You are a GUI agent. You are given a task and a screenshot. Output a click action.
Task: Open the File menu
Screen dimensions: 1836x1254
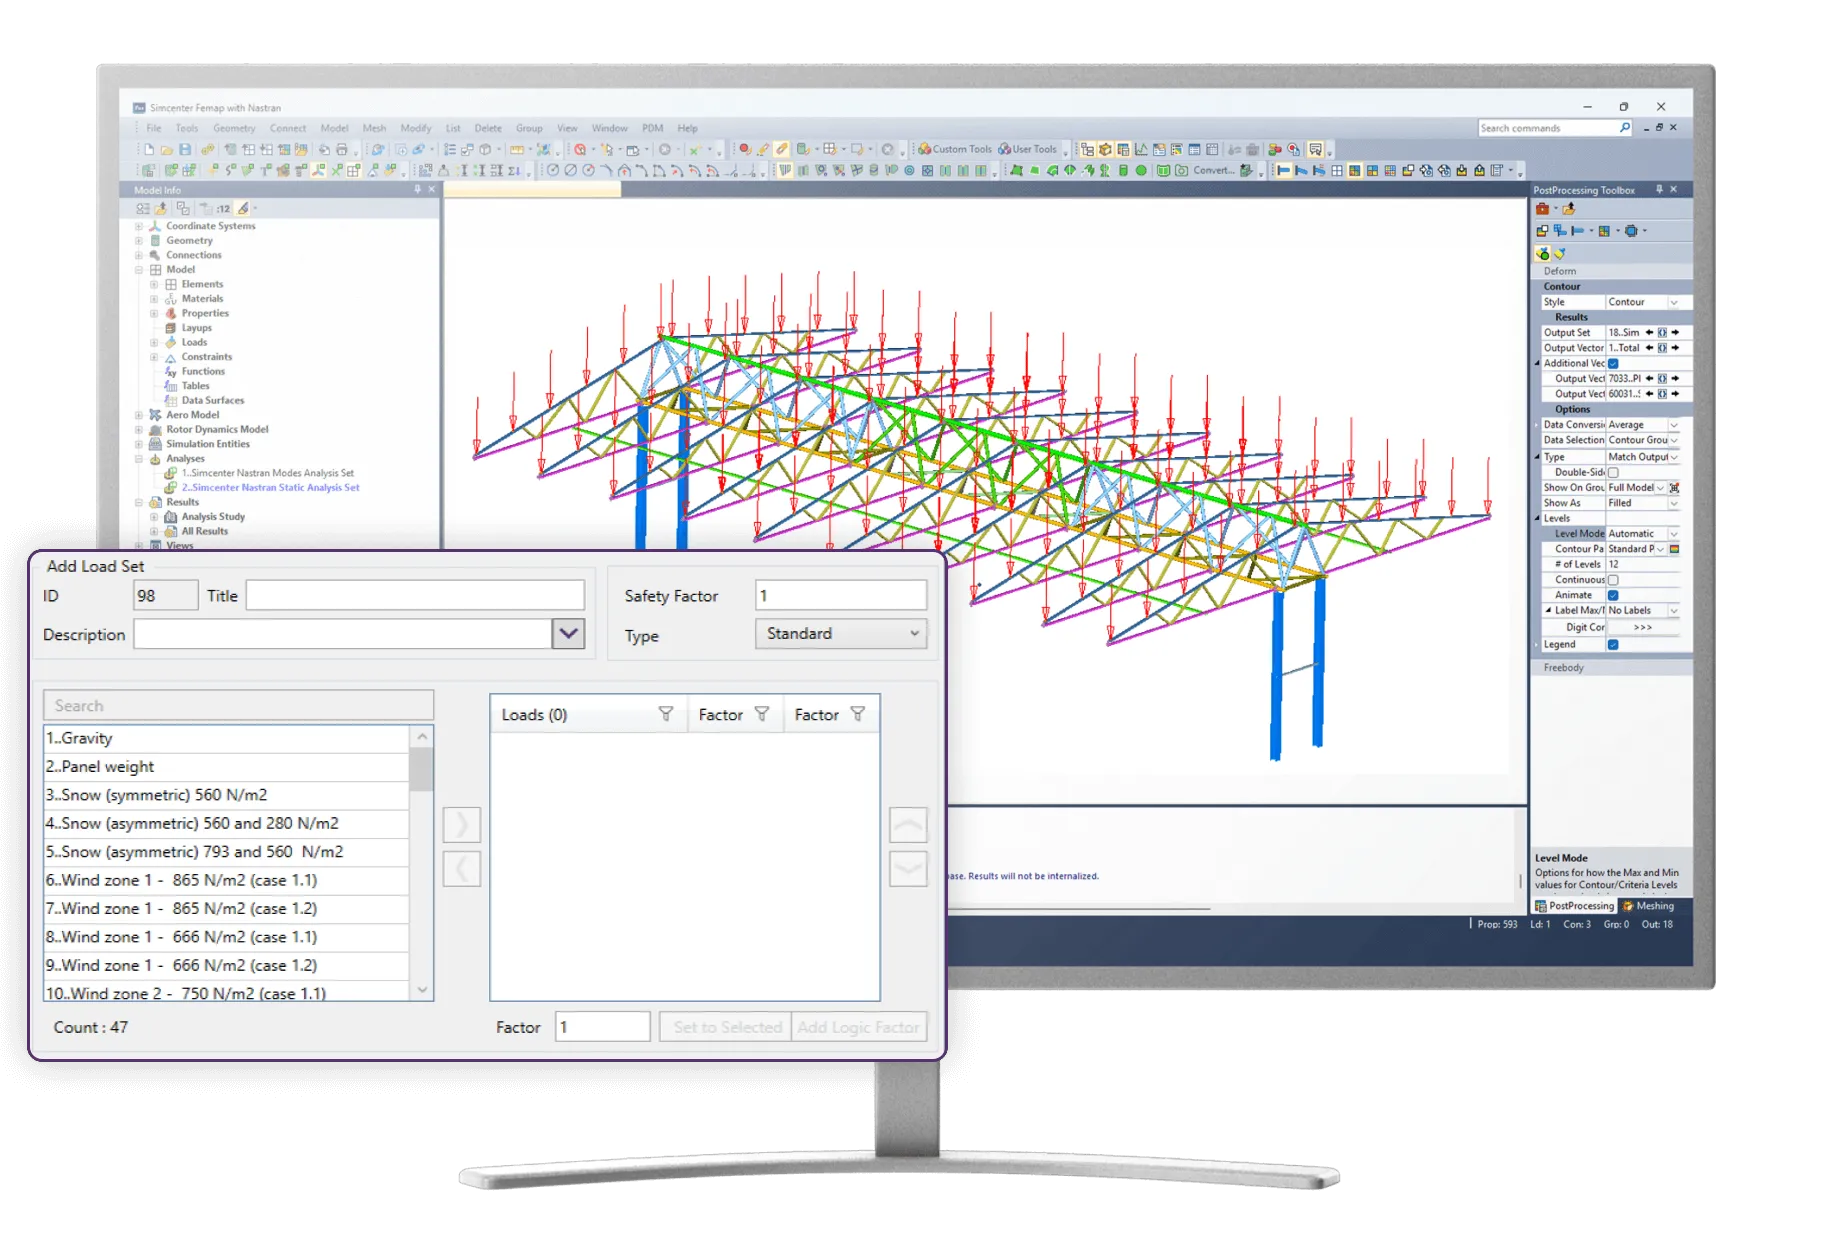(x=154, y=128)
